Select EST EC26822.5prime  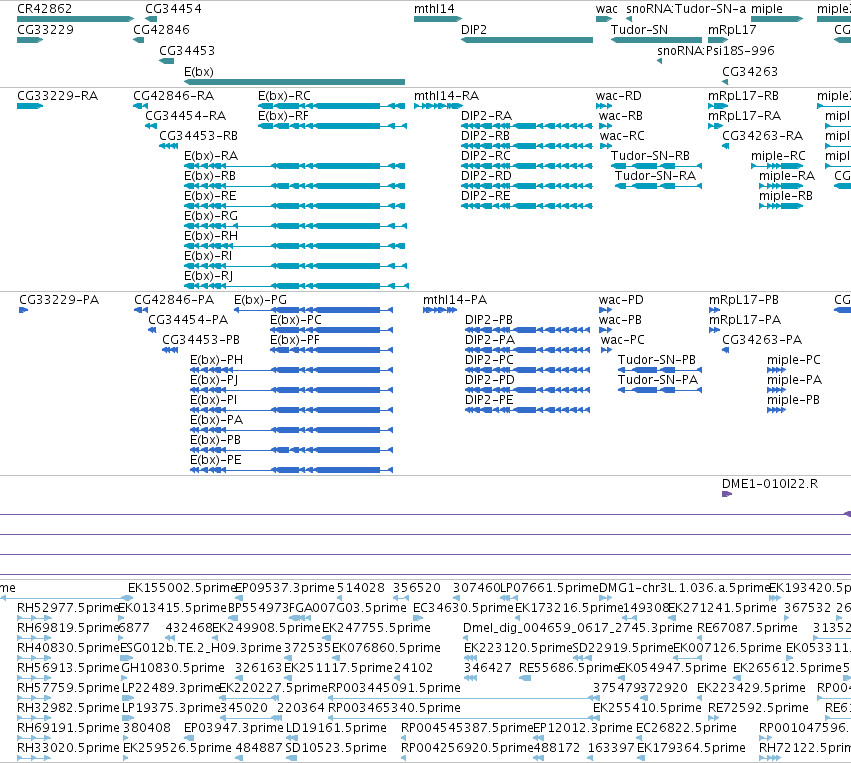point(686,728)
